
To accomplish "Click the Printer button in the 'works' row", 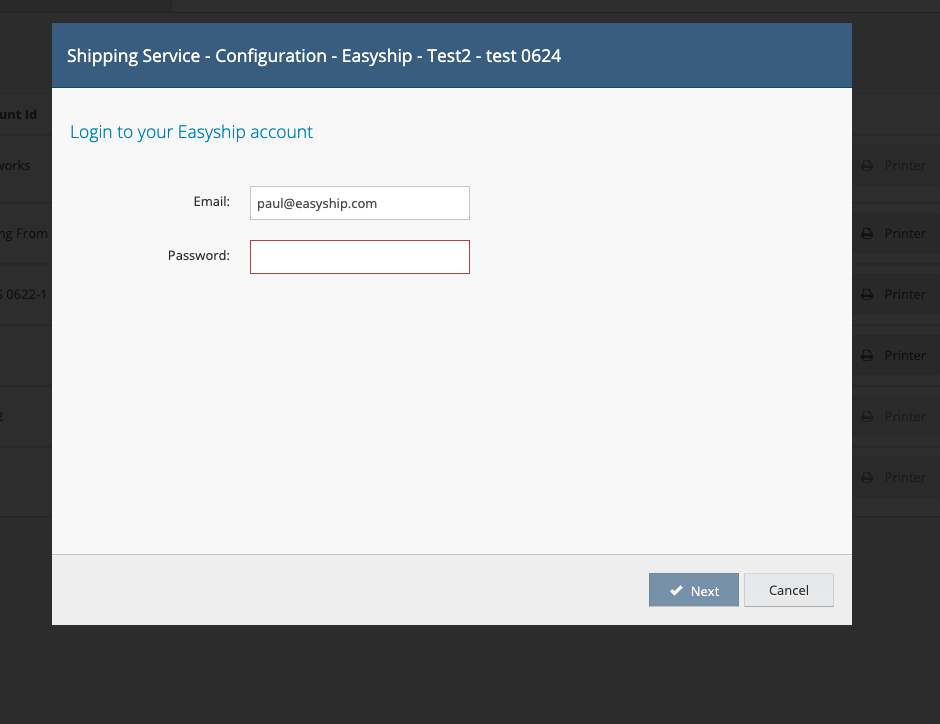I will pos(896,165).
